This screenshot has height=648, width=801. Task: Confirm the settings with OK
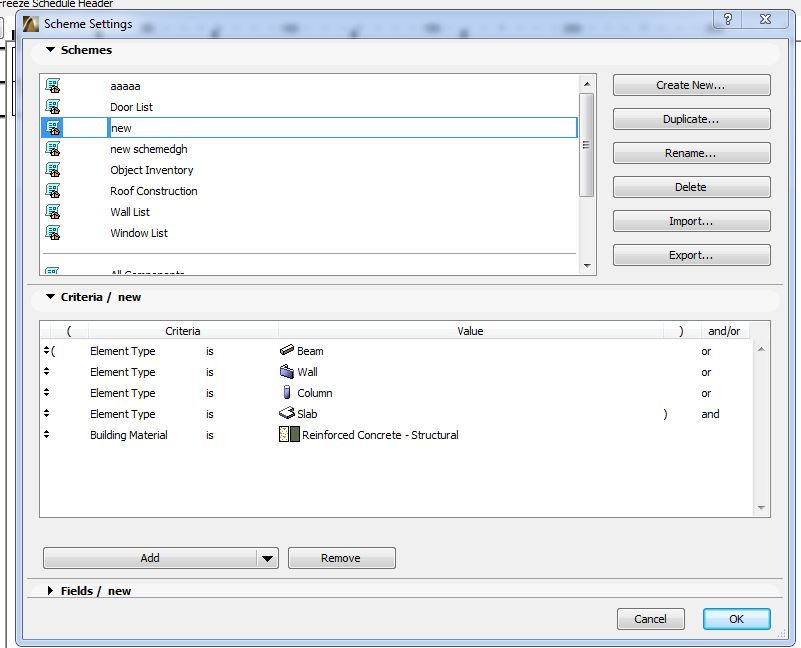pyautogui.click(x=736, y=619)
